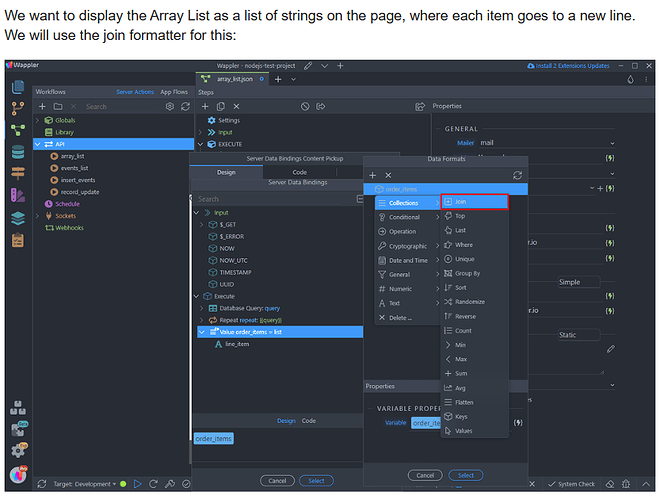Expand the Sockets tree node
Viewport: 660px width, 500px height.
pos(37,216)
